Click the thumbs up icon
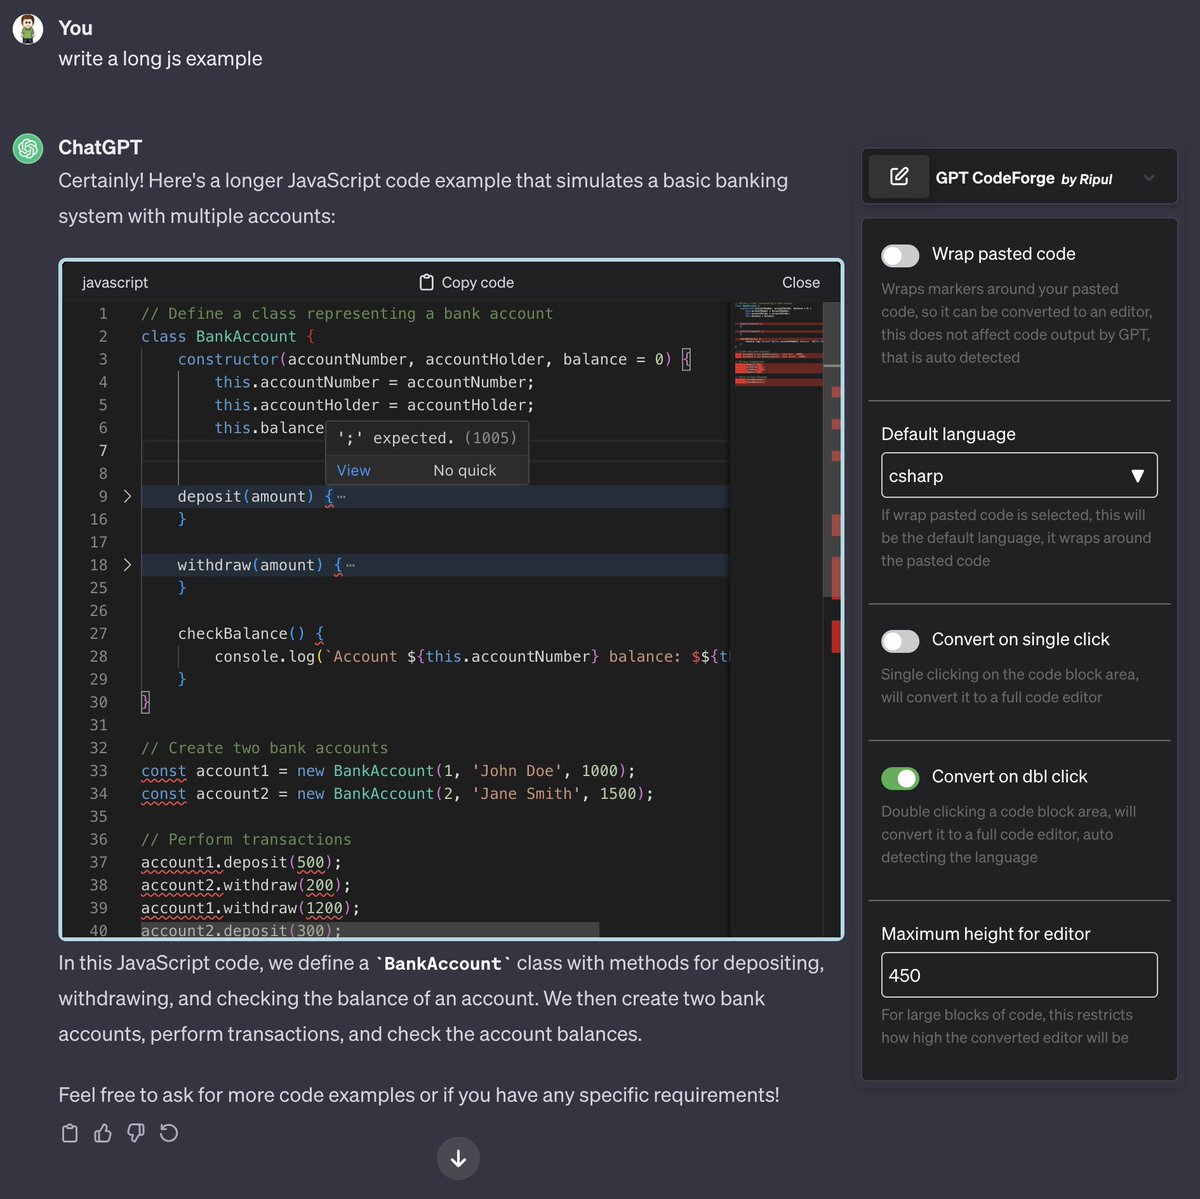1200x1199 pixels. pyautogui.click(x=103, y=1133)
